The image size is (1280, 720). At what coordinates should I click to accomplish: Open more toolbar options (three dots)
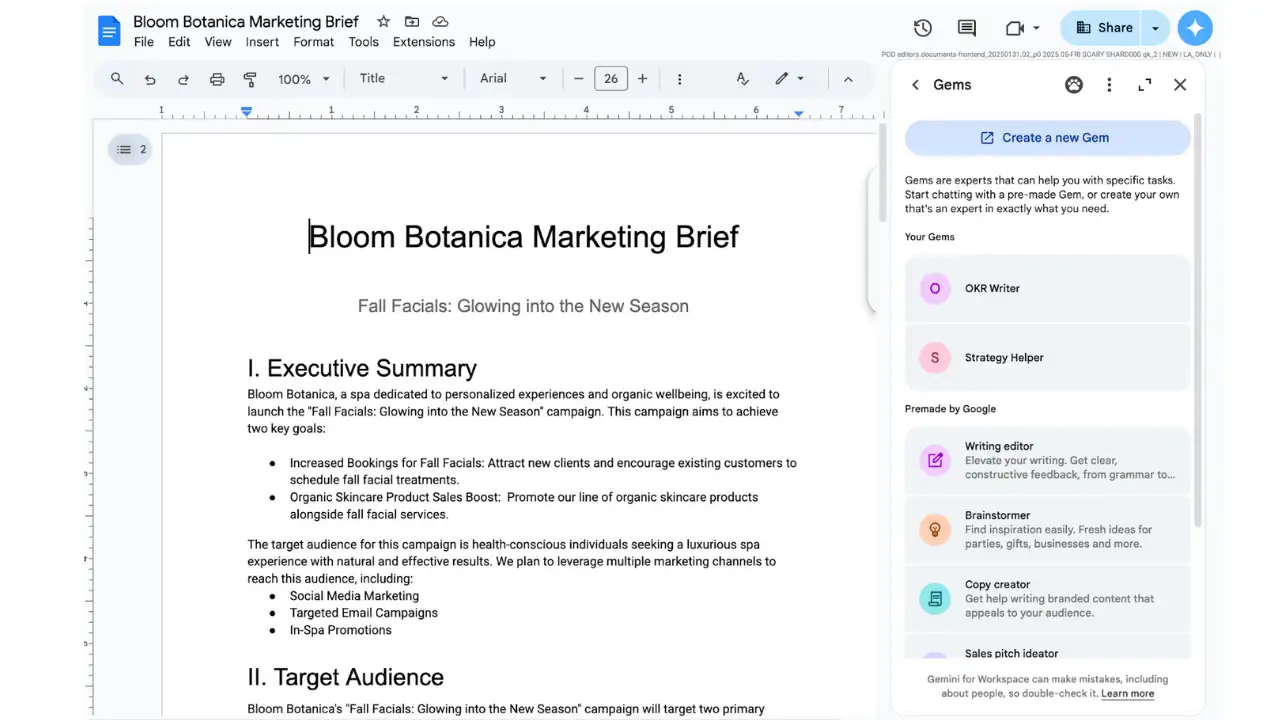[x=680, y=79]
